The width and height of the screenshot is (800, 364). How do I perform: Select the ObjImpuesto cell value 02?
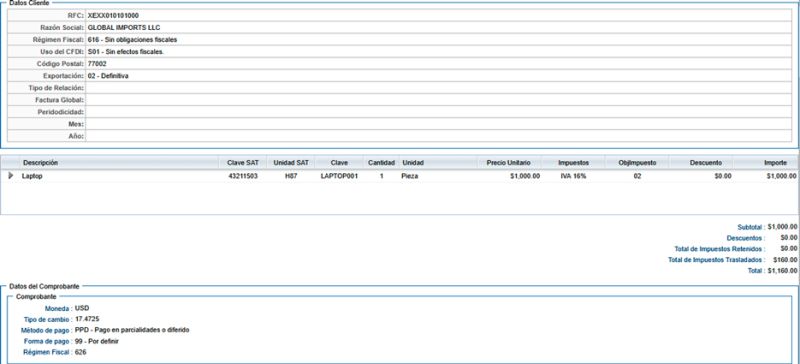(x=637, y=176)
